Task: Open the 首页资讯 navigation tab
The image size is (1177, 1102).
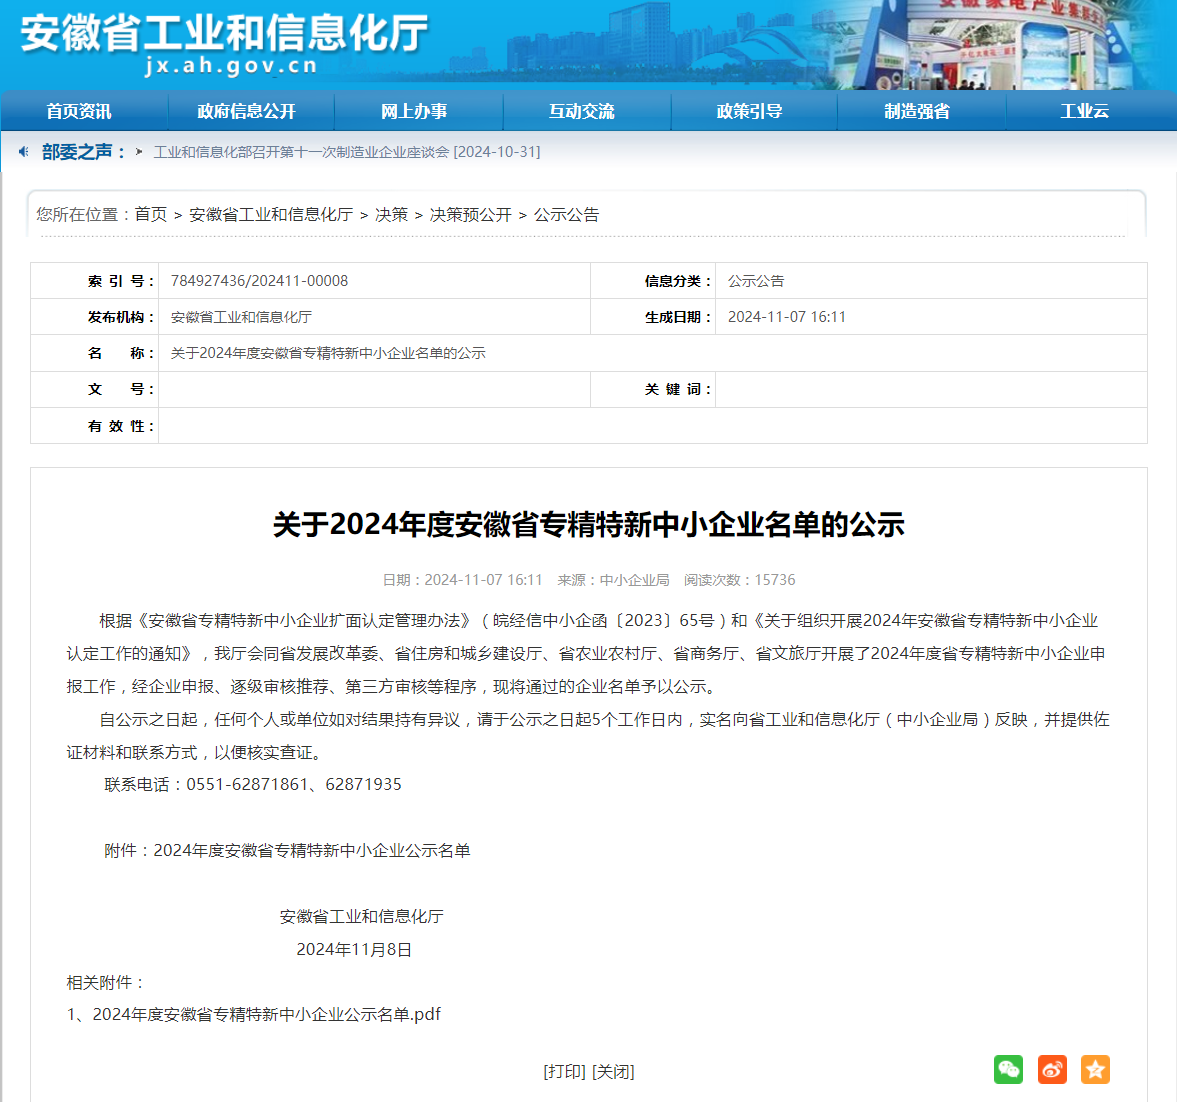Action: (x=79, y=111)
